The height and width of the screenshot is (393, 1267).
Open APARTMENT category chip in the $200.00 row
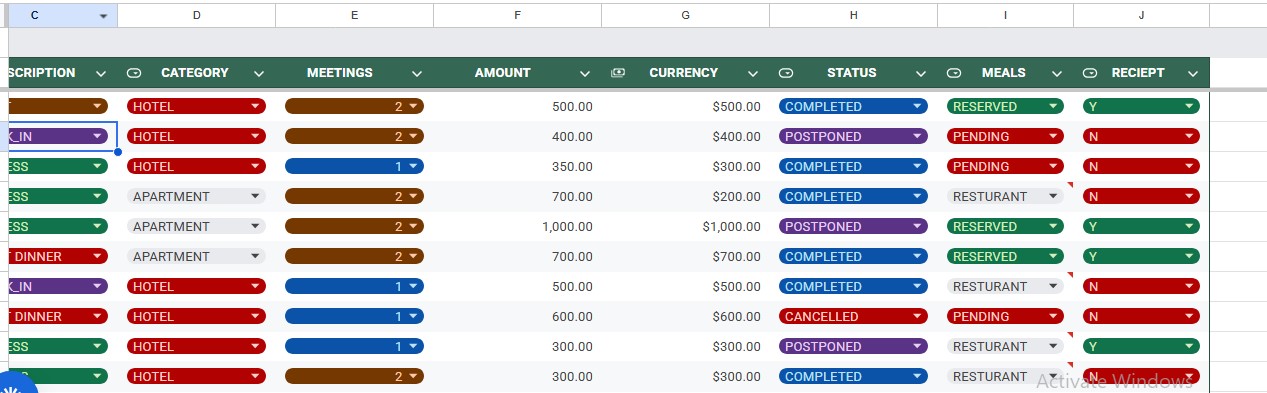coord(196,196)
